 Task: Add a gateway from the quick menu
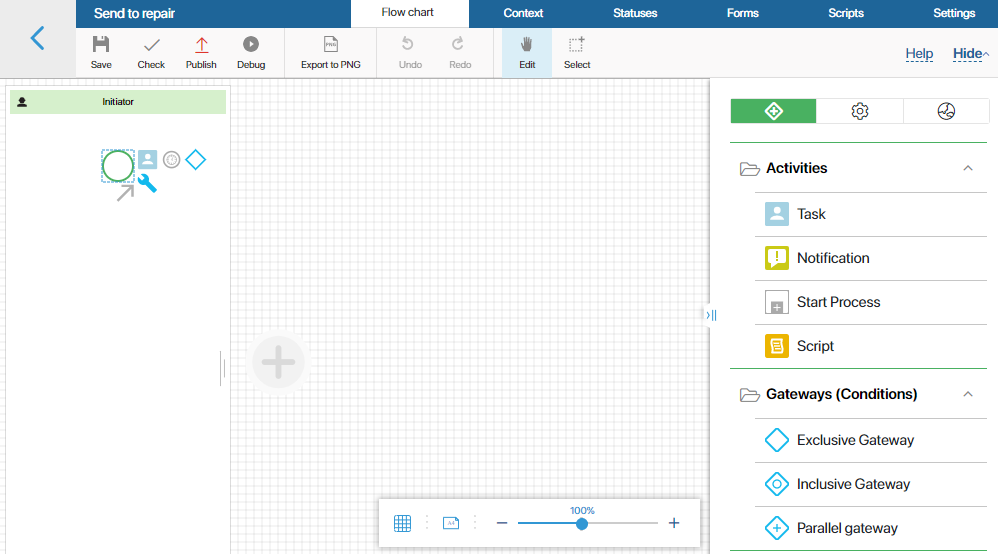[x=195, y=159]
